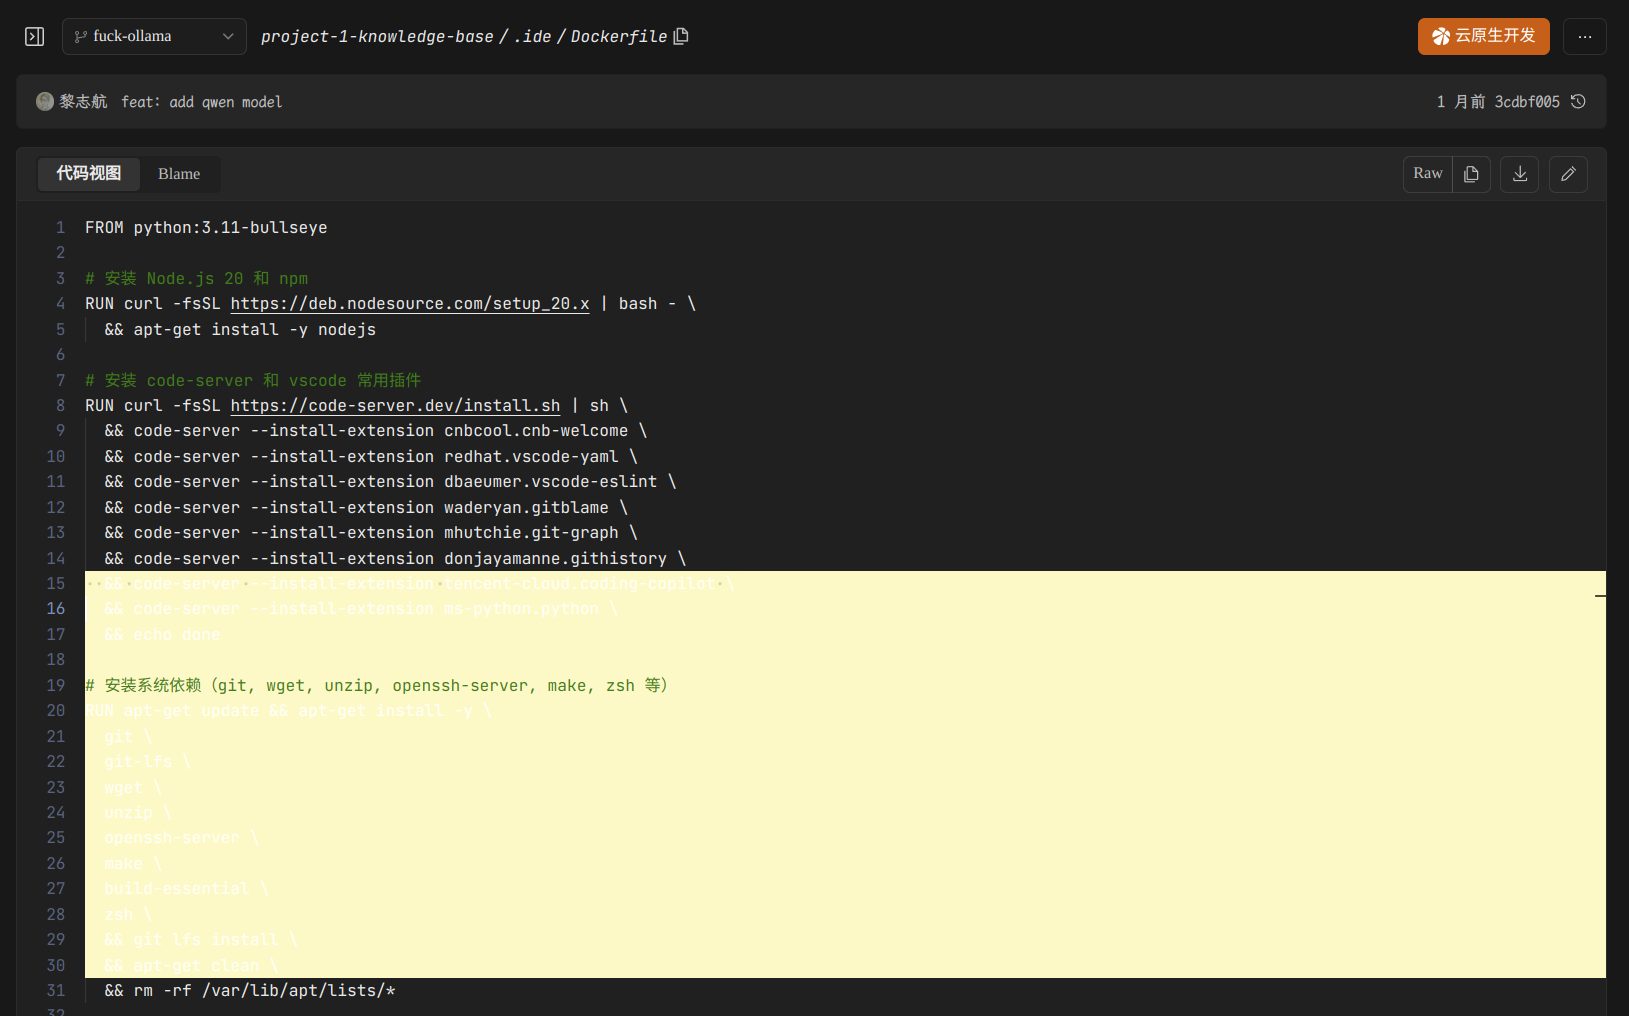The height and width of the screenshot is (1016, 1629).
Task: Copy file contents icon next to Raw
Action: [1471, 174]
